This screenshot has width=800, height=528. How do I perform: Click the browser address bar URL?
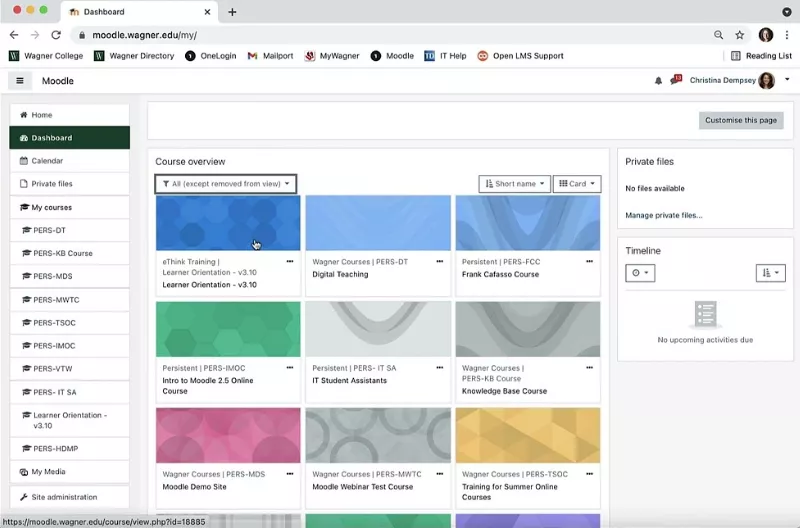coord(144,35)
